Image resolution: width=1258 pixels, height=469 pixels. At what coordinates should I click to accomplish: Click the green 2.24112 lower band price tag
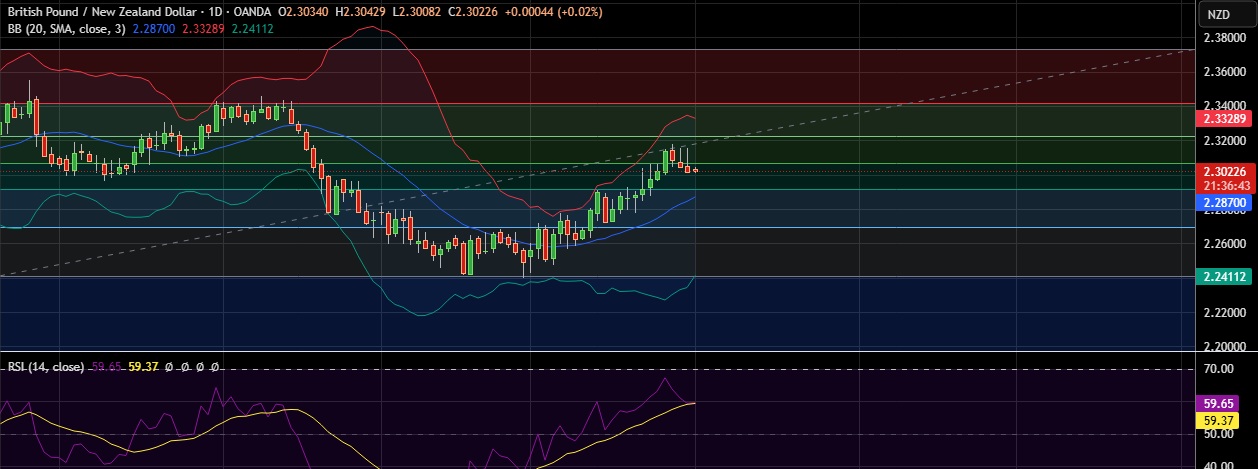1225,278
